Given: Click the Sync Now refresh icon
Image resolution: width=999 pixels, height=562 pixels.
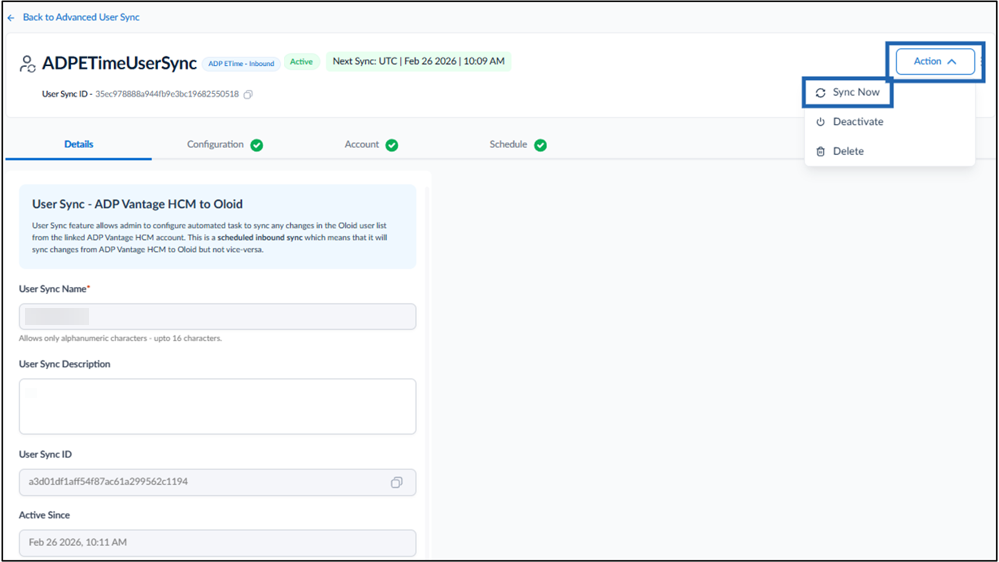Looking at the screenshot, I should coord(821,93).
